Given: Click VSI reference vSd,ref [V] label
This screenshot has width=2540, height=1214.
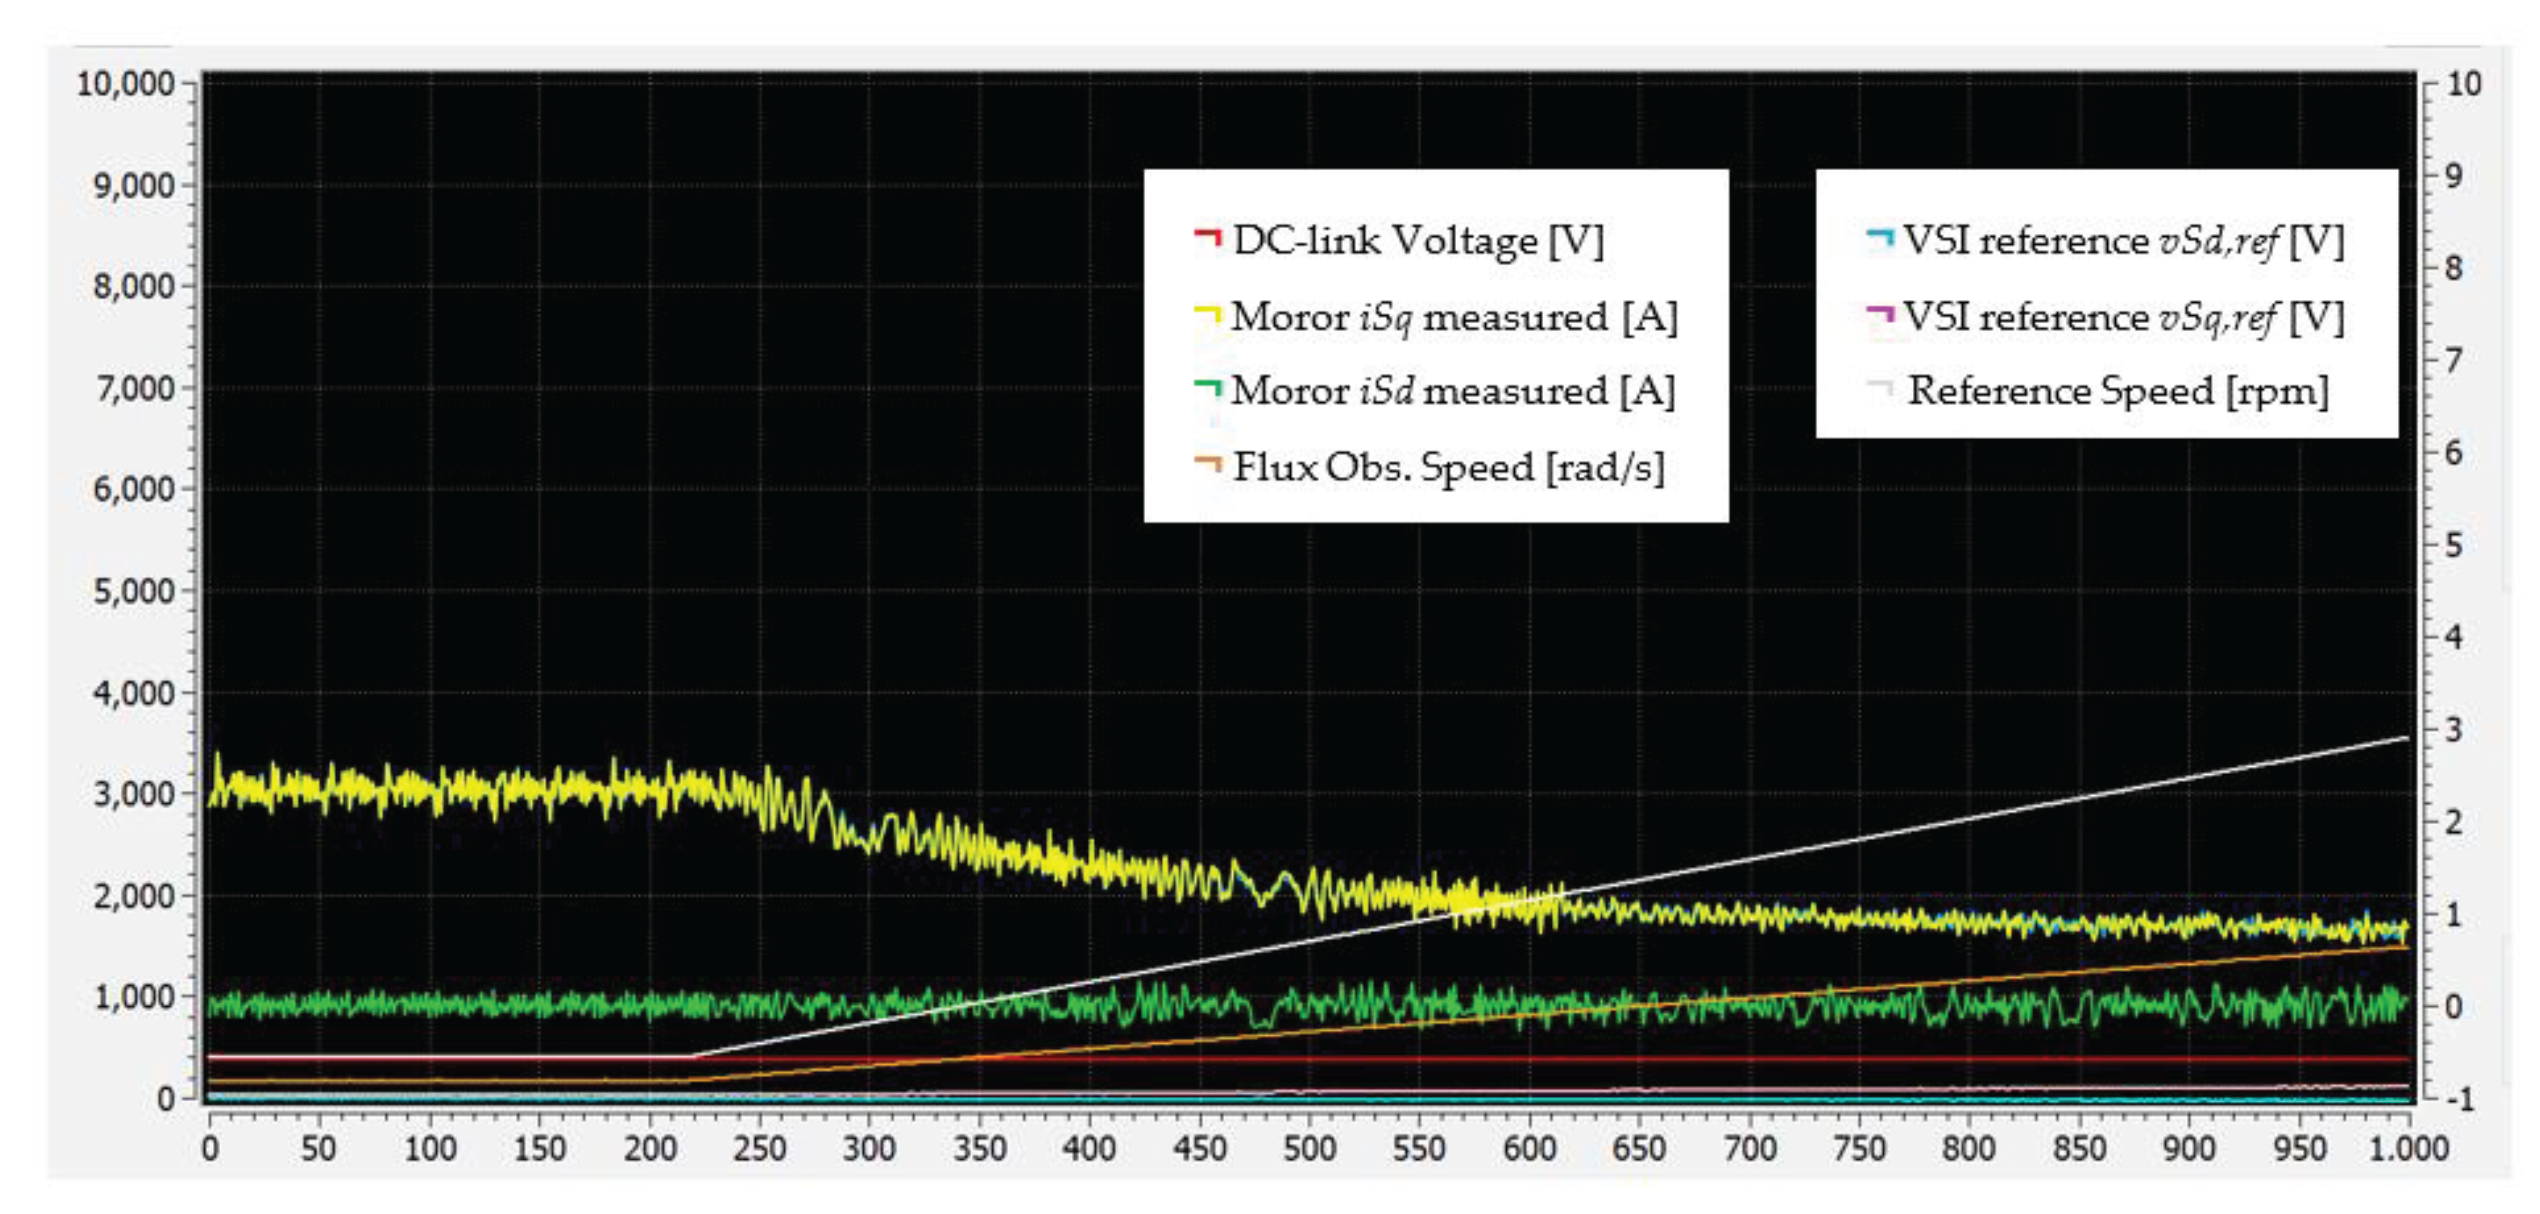Looking at the screenshot, I should coord(2122,241).
